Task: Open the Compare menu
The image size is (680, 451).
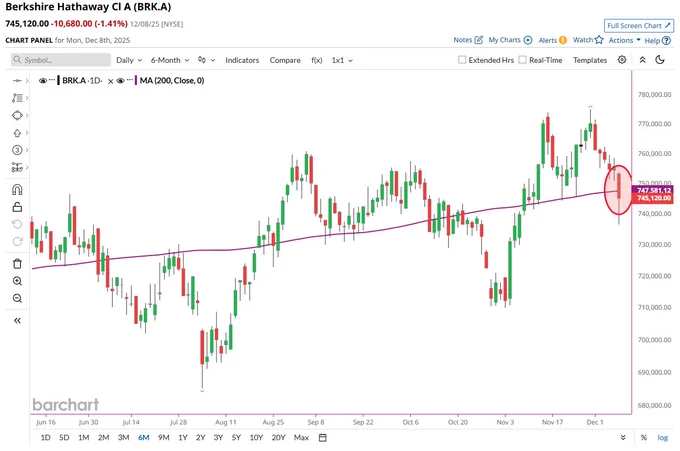Action: tap(285, 60)
